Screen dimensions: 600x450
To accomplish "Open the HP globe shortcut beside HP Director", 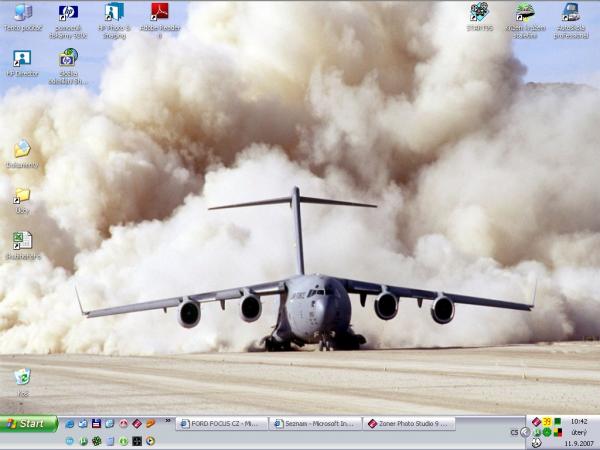I will coord(68,59).
